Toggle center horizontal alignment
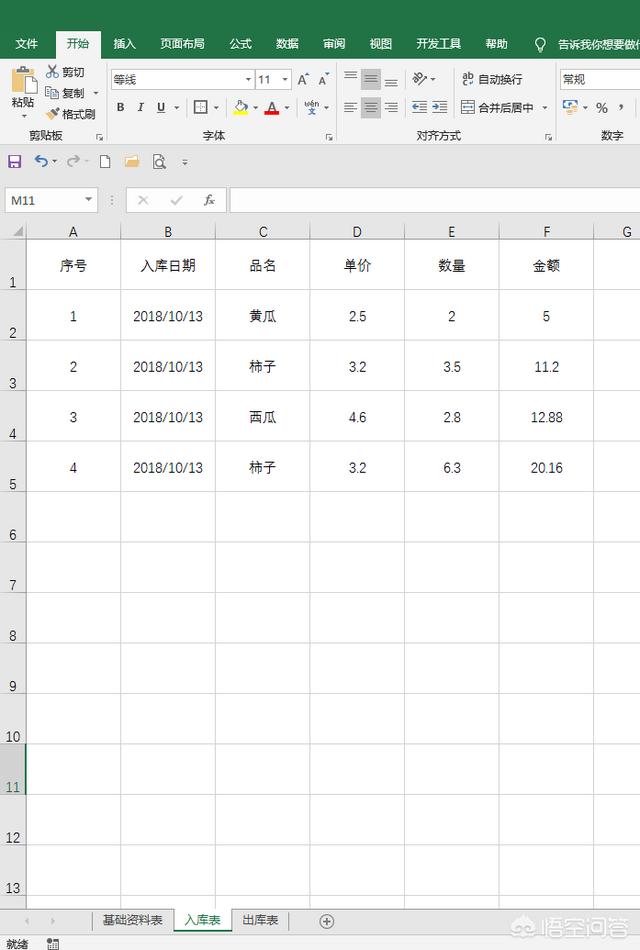The height and width of the screenshot is (950, 640). click(x=371, y=107)
